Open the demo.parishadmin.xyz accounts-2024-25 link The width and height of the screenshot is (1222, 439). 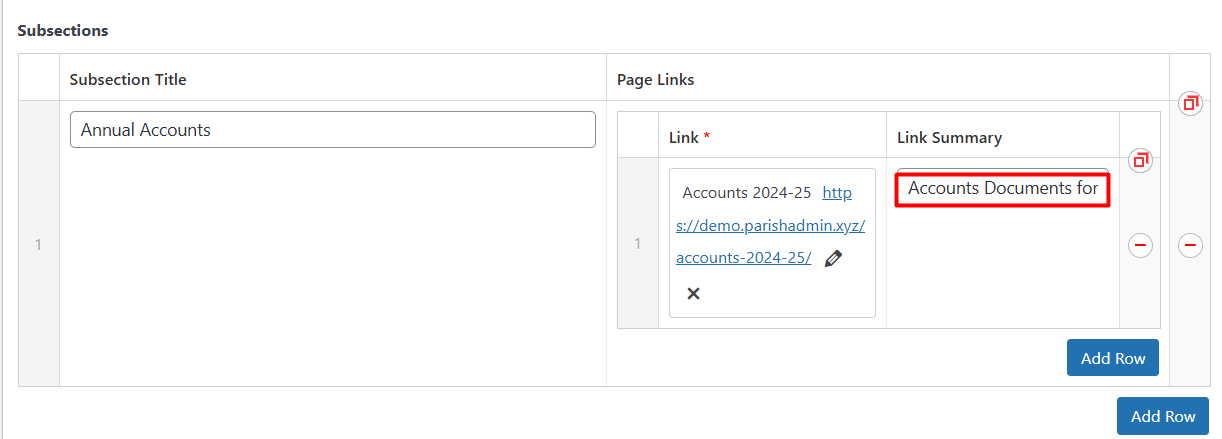point(770,226)
